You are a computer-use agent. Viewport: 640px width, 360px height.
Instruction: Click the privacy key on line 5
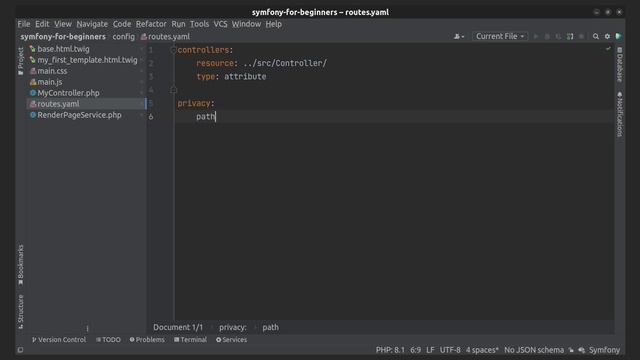[193, 103]
